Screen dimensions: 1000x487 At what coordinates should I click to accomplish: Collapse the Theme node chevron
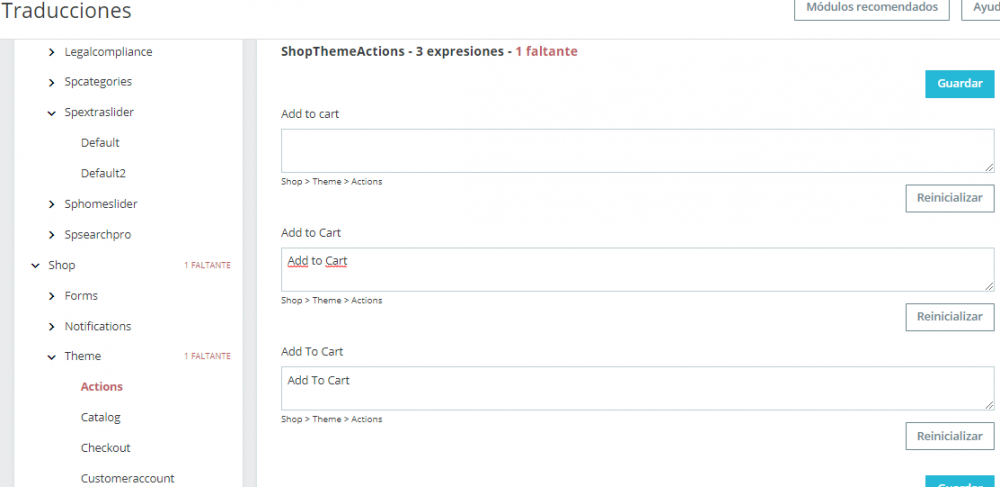tap(52, 357)
